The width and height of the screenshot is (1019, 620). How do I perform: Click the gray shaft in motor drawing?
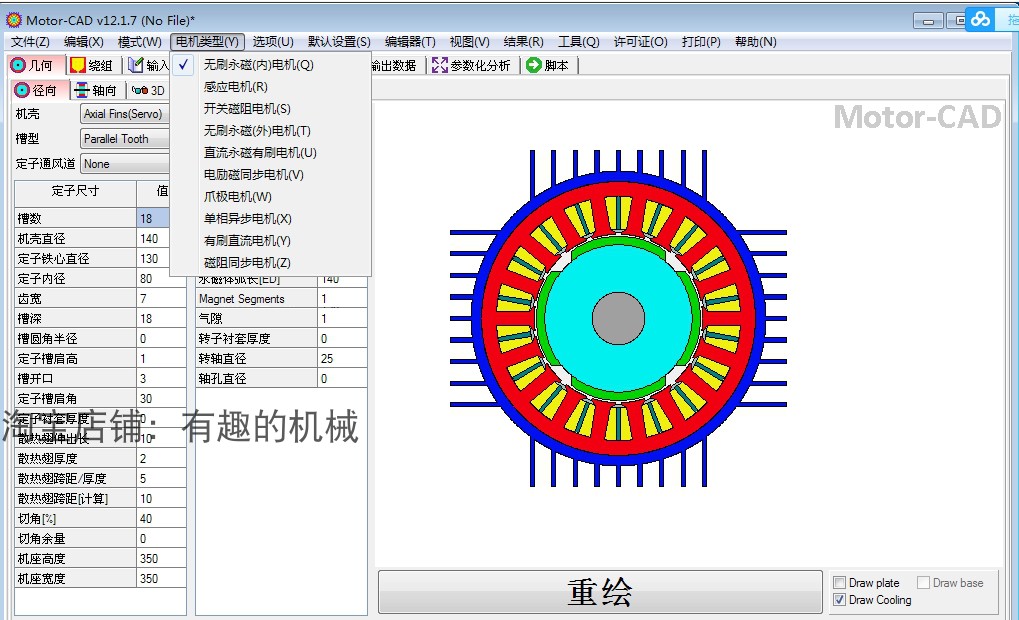tap(618, 318)
